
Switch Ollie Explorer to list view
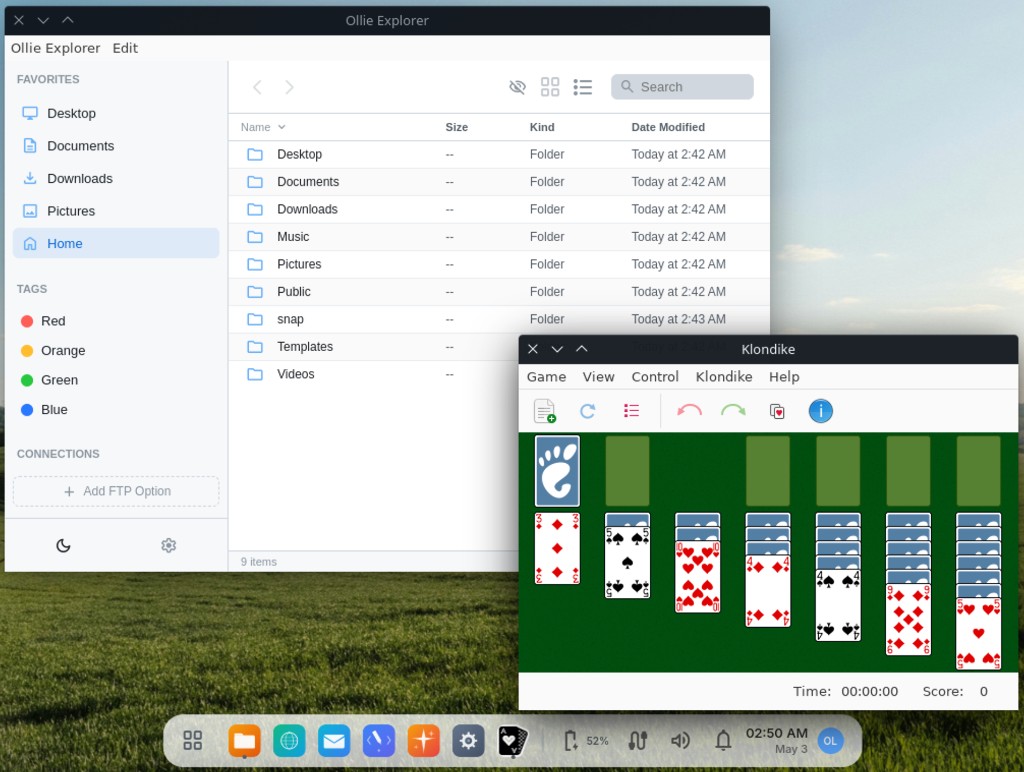coord(583,87)
